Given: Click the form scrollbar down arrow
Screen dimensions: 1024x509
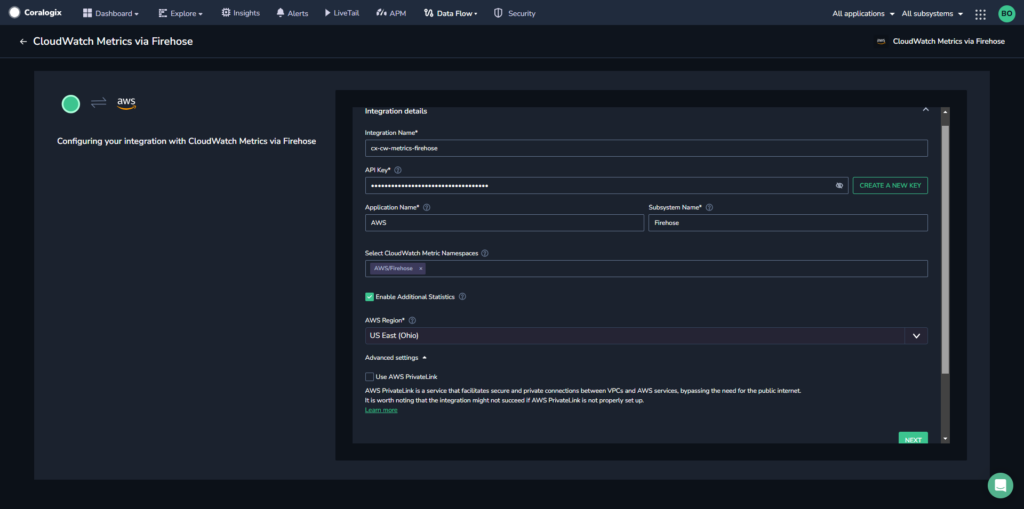Looking at the screenshot, I should pos(944,438).
